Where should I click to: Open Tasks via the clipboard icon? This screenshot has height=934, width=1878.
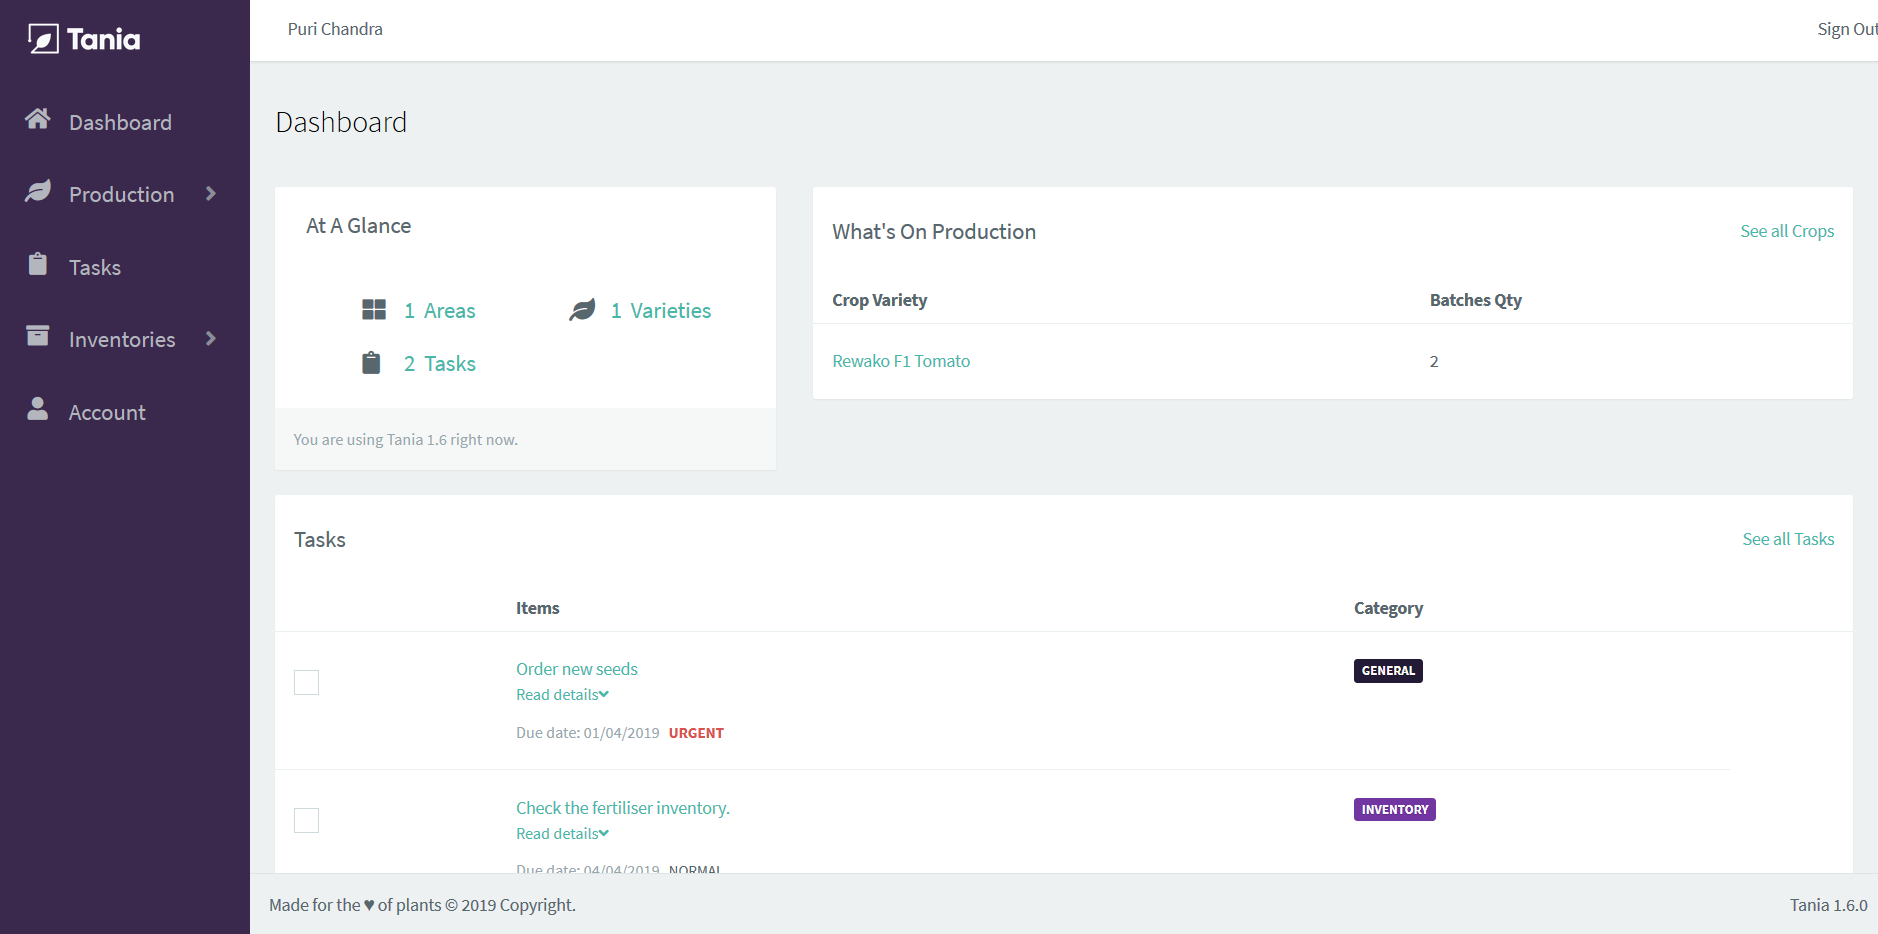click(x=37, y=265)
